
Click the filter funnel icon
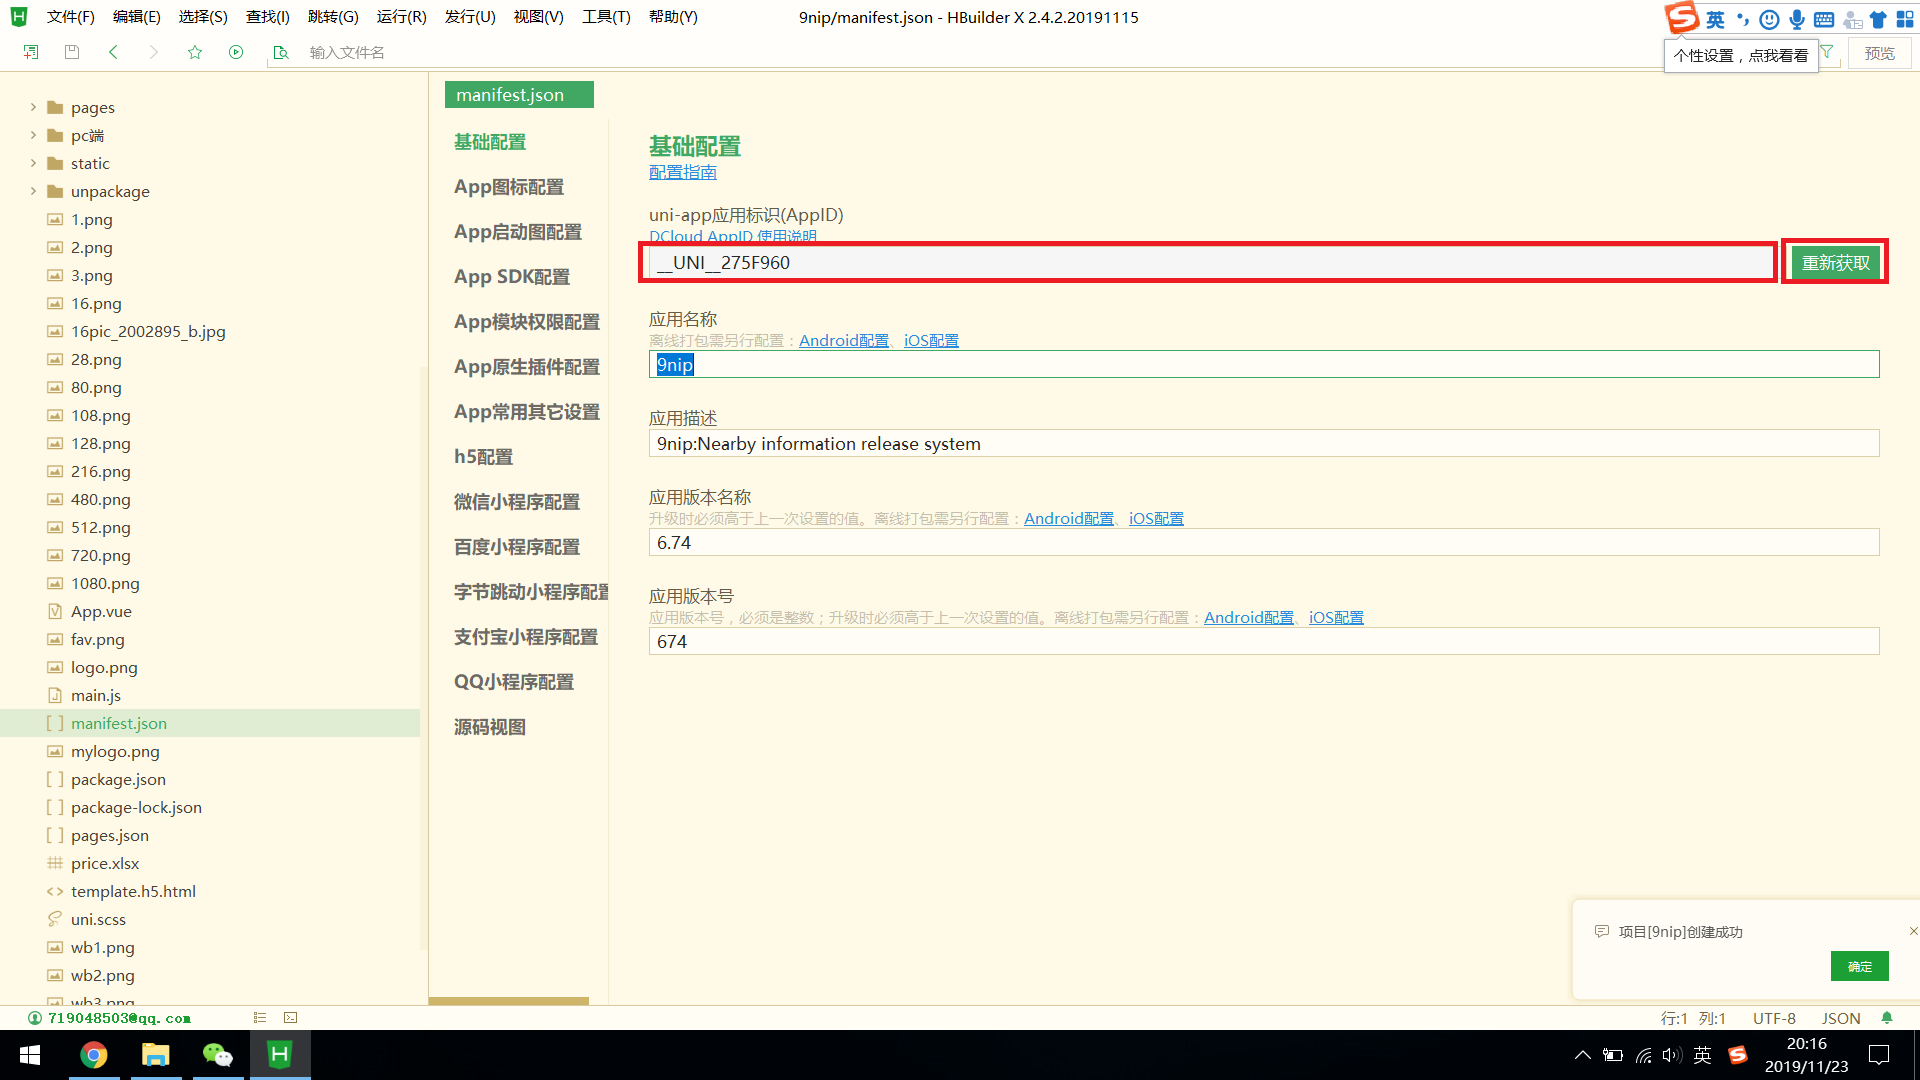tap(1828, 52)
